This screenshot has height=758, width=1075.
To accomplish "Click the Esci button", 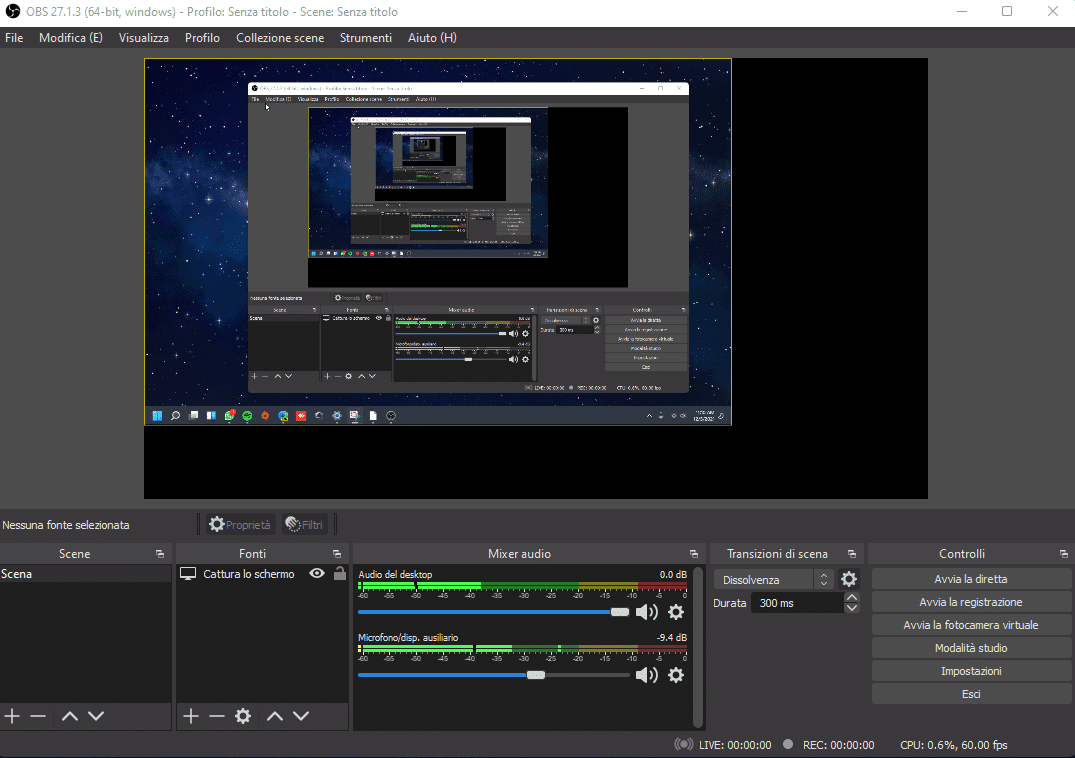I will (971, 694).
